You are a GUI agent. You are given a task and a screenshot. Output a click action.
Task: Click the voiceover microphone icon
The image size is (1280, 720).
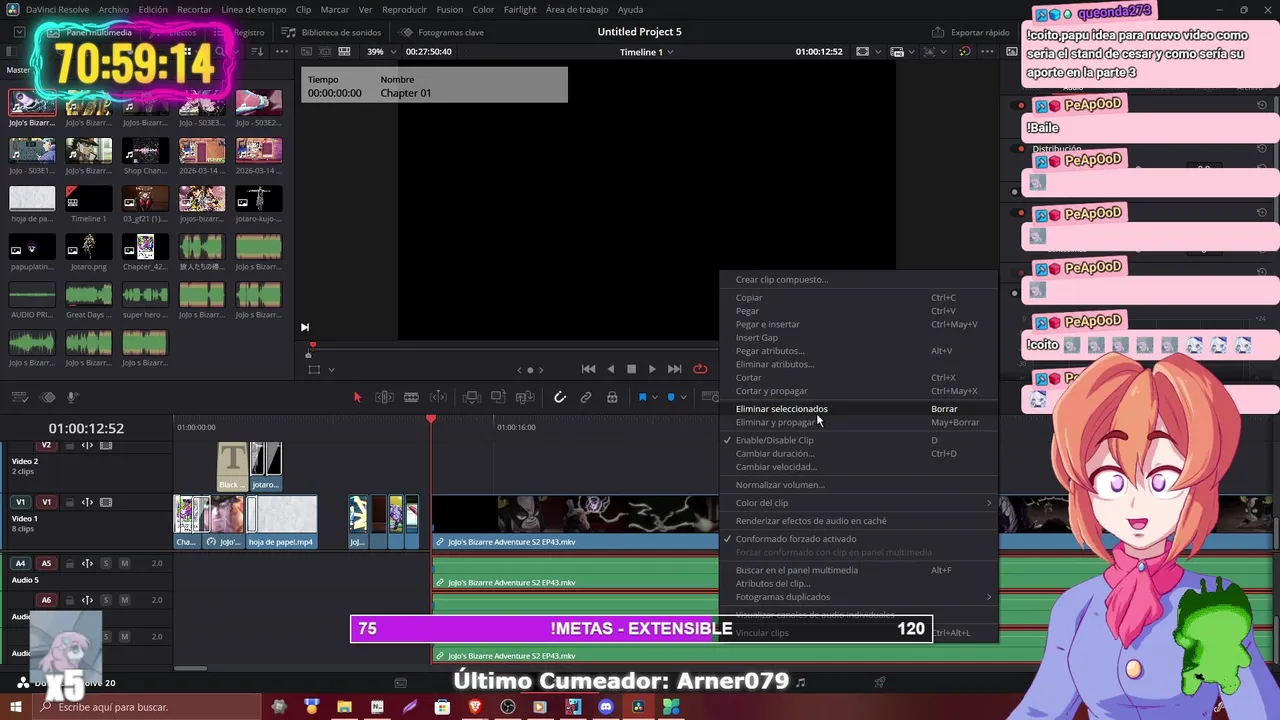tap(71, 397)
